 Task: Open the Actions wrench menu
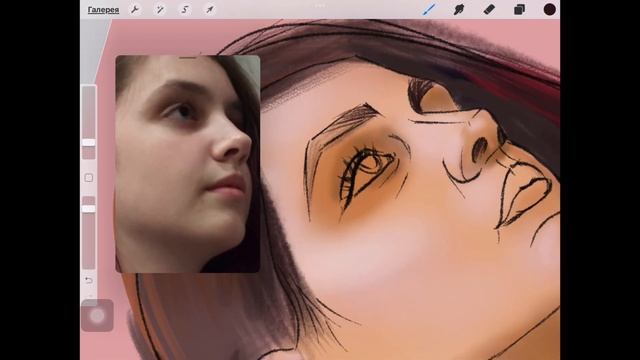135,9
